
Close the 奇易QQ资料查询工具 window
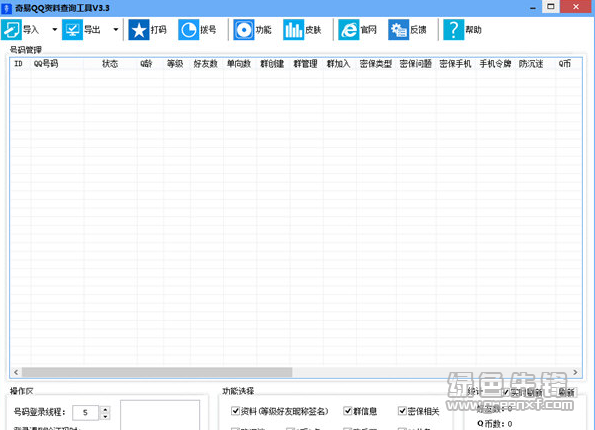coord(576,6)
